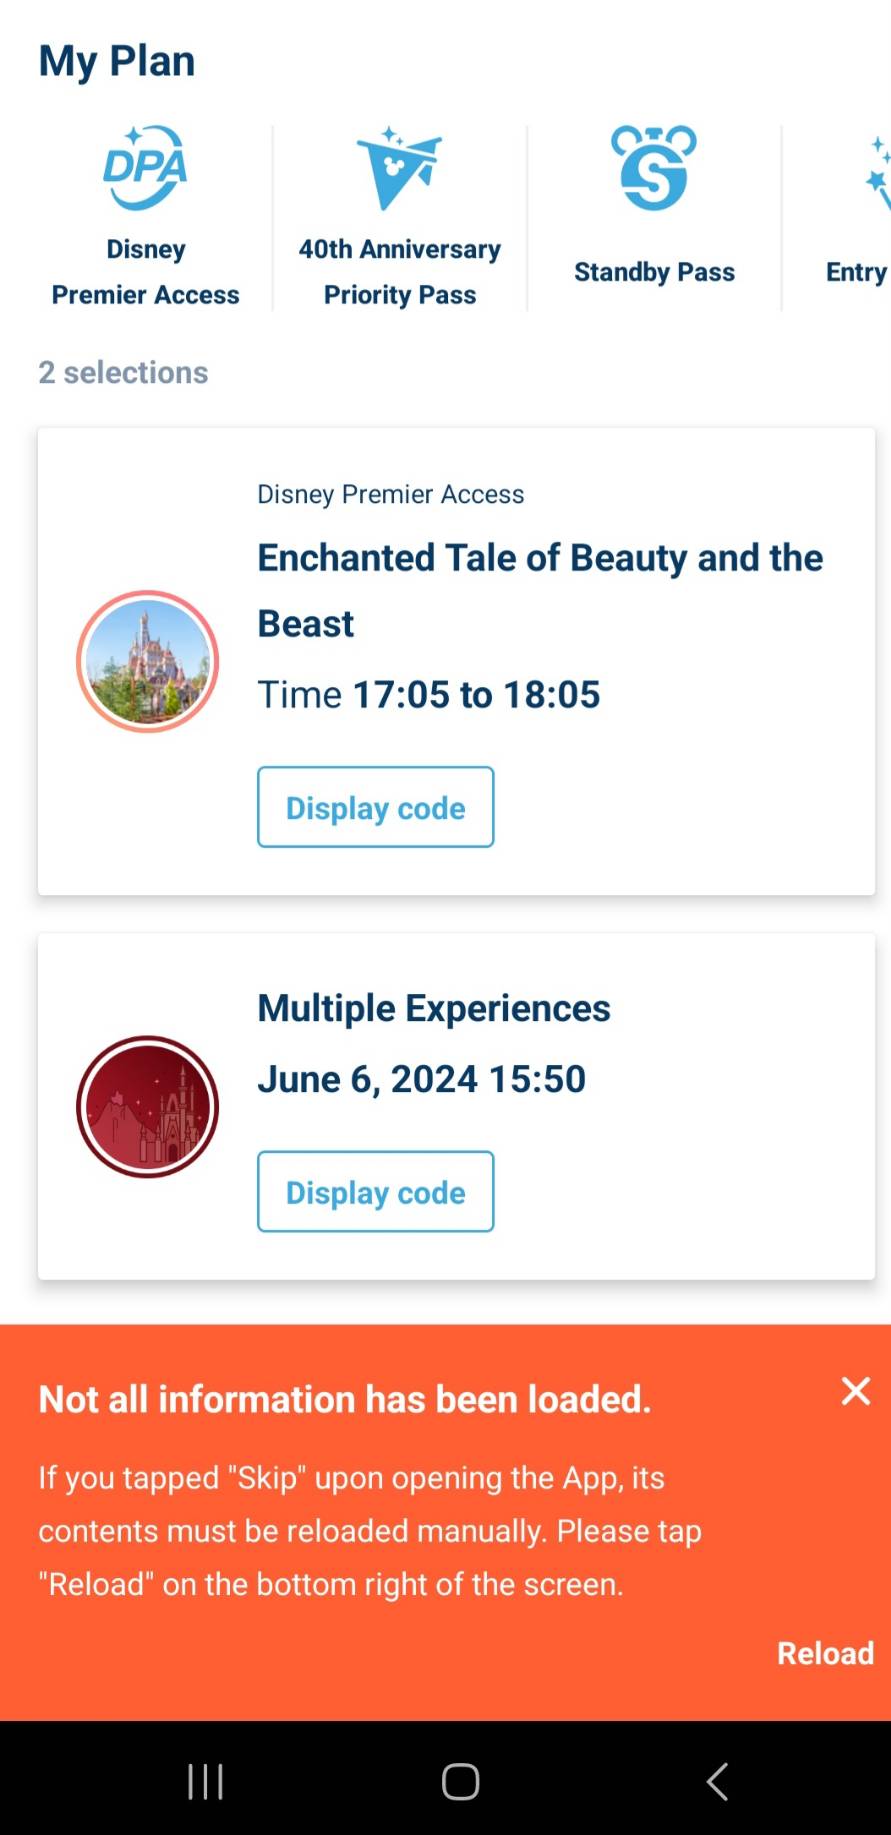The height and width of the screenshot is (1835, 891).
Task: Tap the Enchanted Tale of Beauty title
Action: [540, 590]
